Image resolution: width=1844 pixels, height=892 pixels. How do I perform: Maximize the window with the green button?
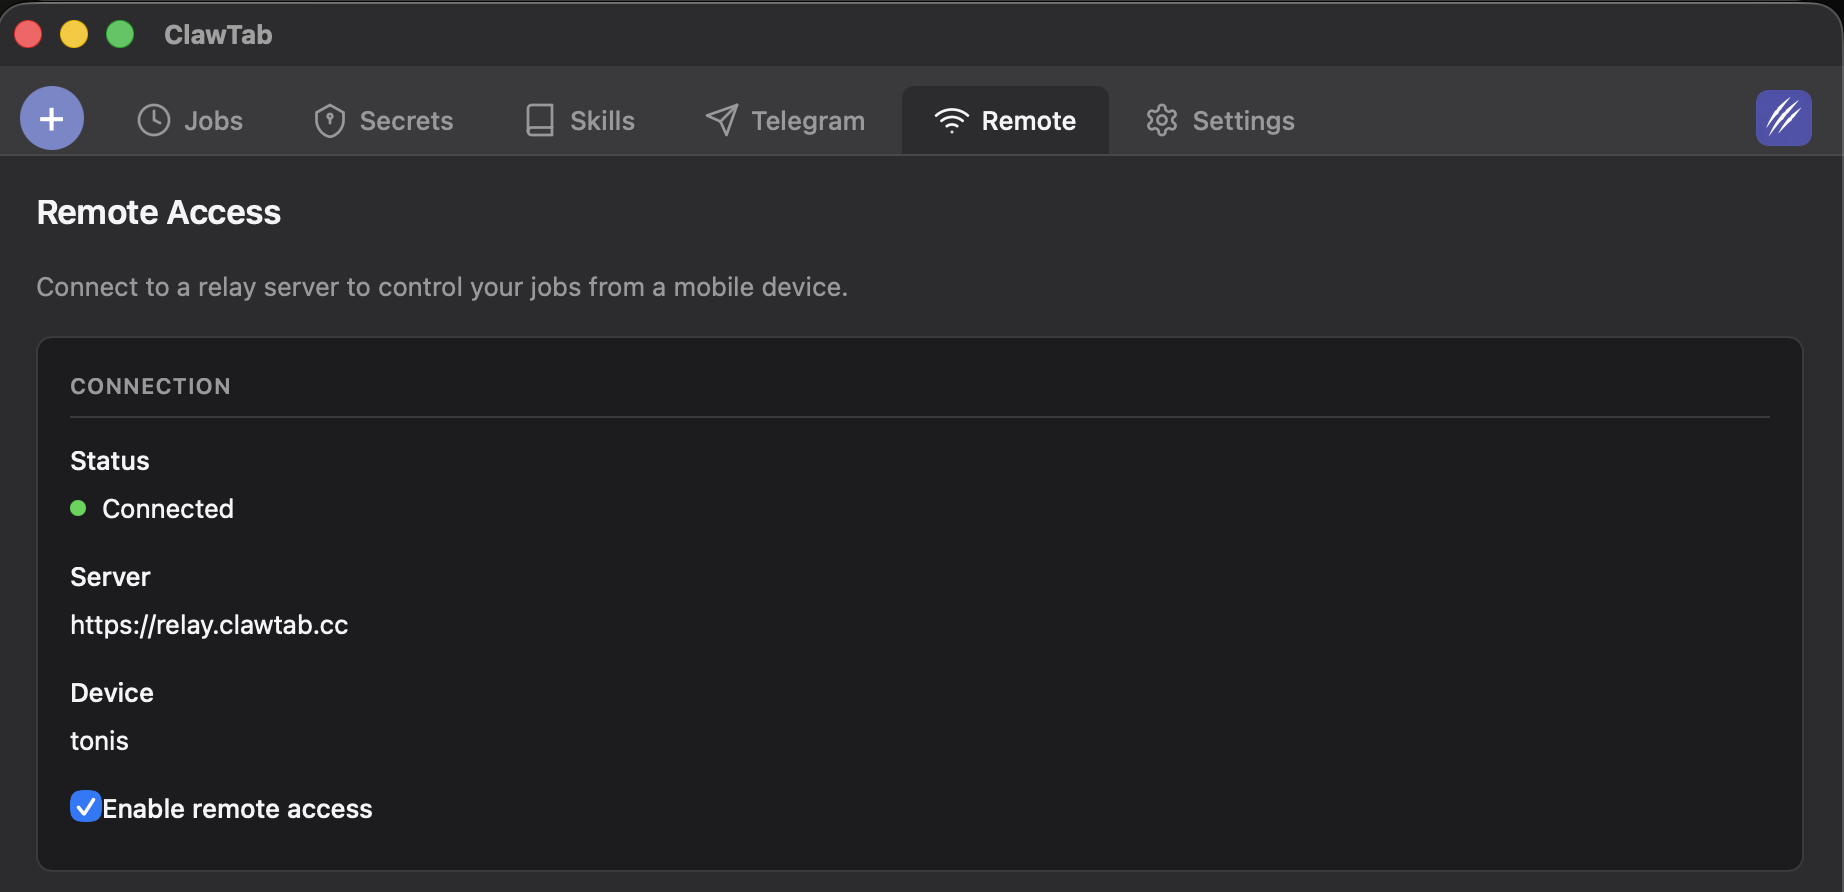coord(120,34)
